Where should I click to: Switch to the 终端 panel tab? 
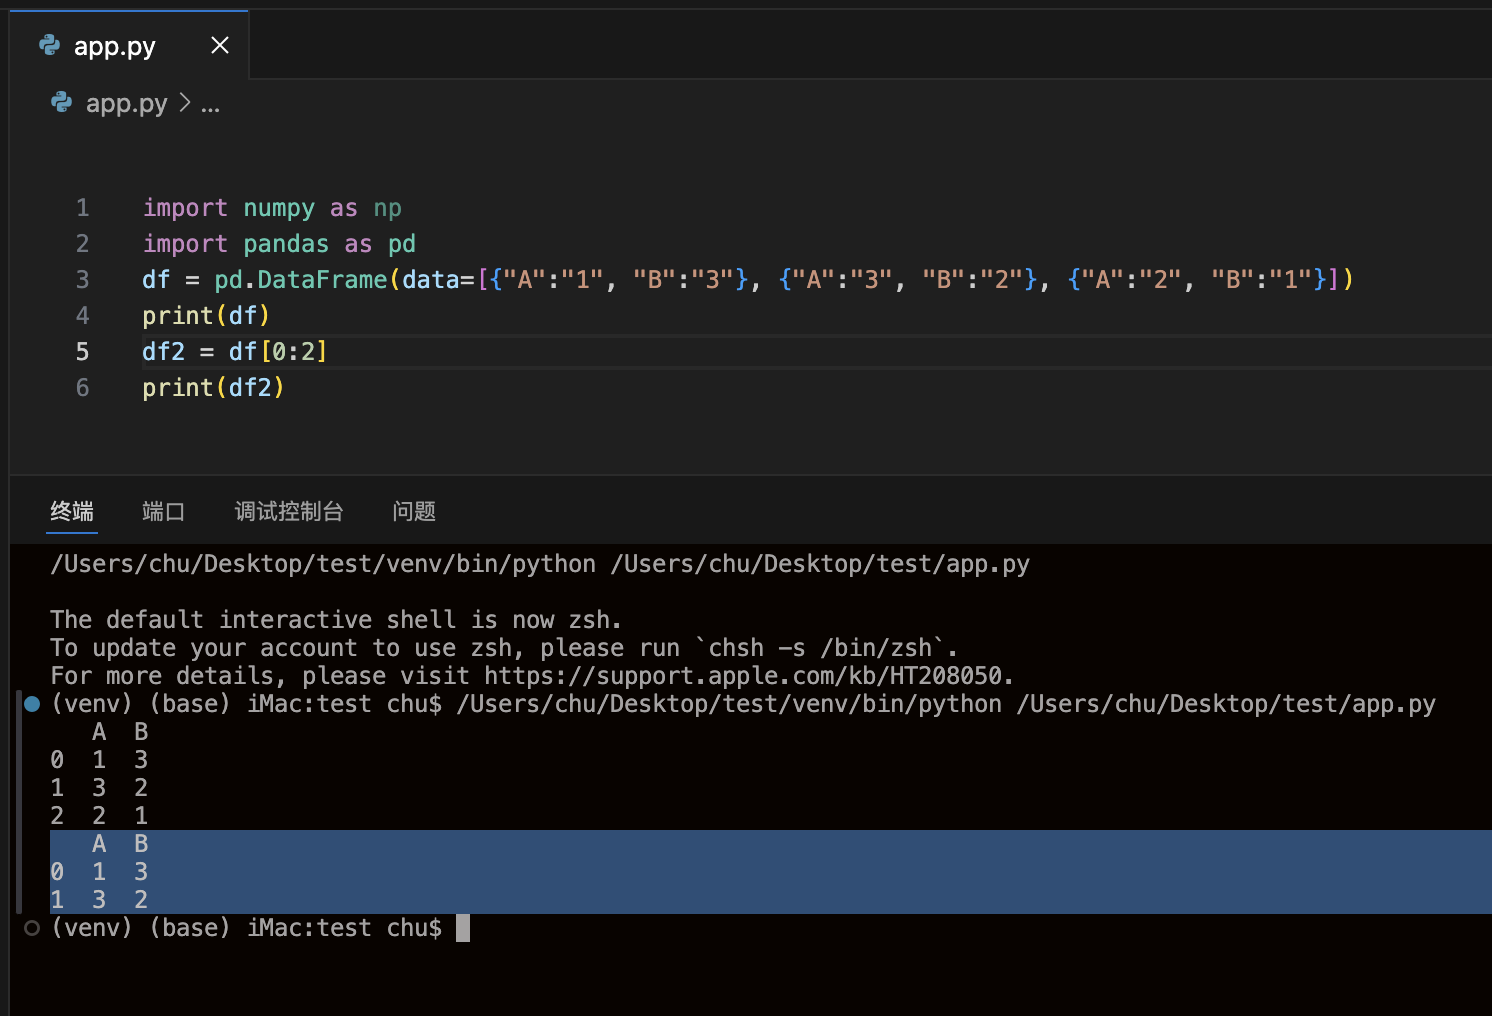[72, 512]
